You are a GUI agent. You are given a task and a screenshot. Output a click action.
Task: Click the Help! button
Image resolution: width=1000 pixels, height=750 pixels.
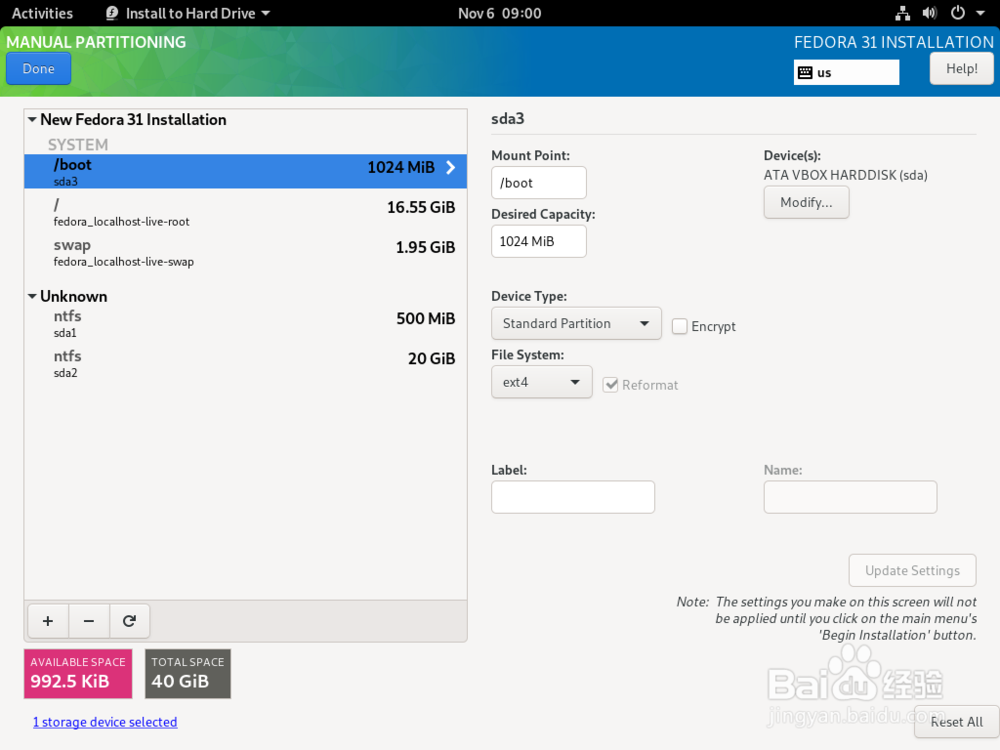coord(961,69)
